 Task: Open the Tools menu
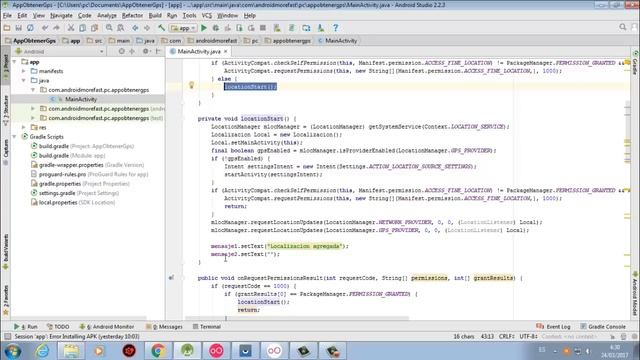[x=189, y=16]
